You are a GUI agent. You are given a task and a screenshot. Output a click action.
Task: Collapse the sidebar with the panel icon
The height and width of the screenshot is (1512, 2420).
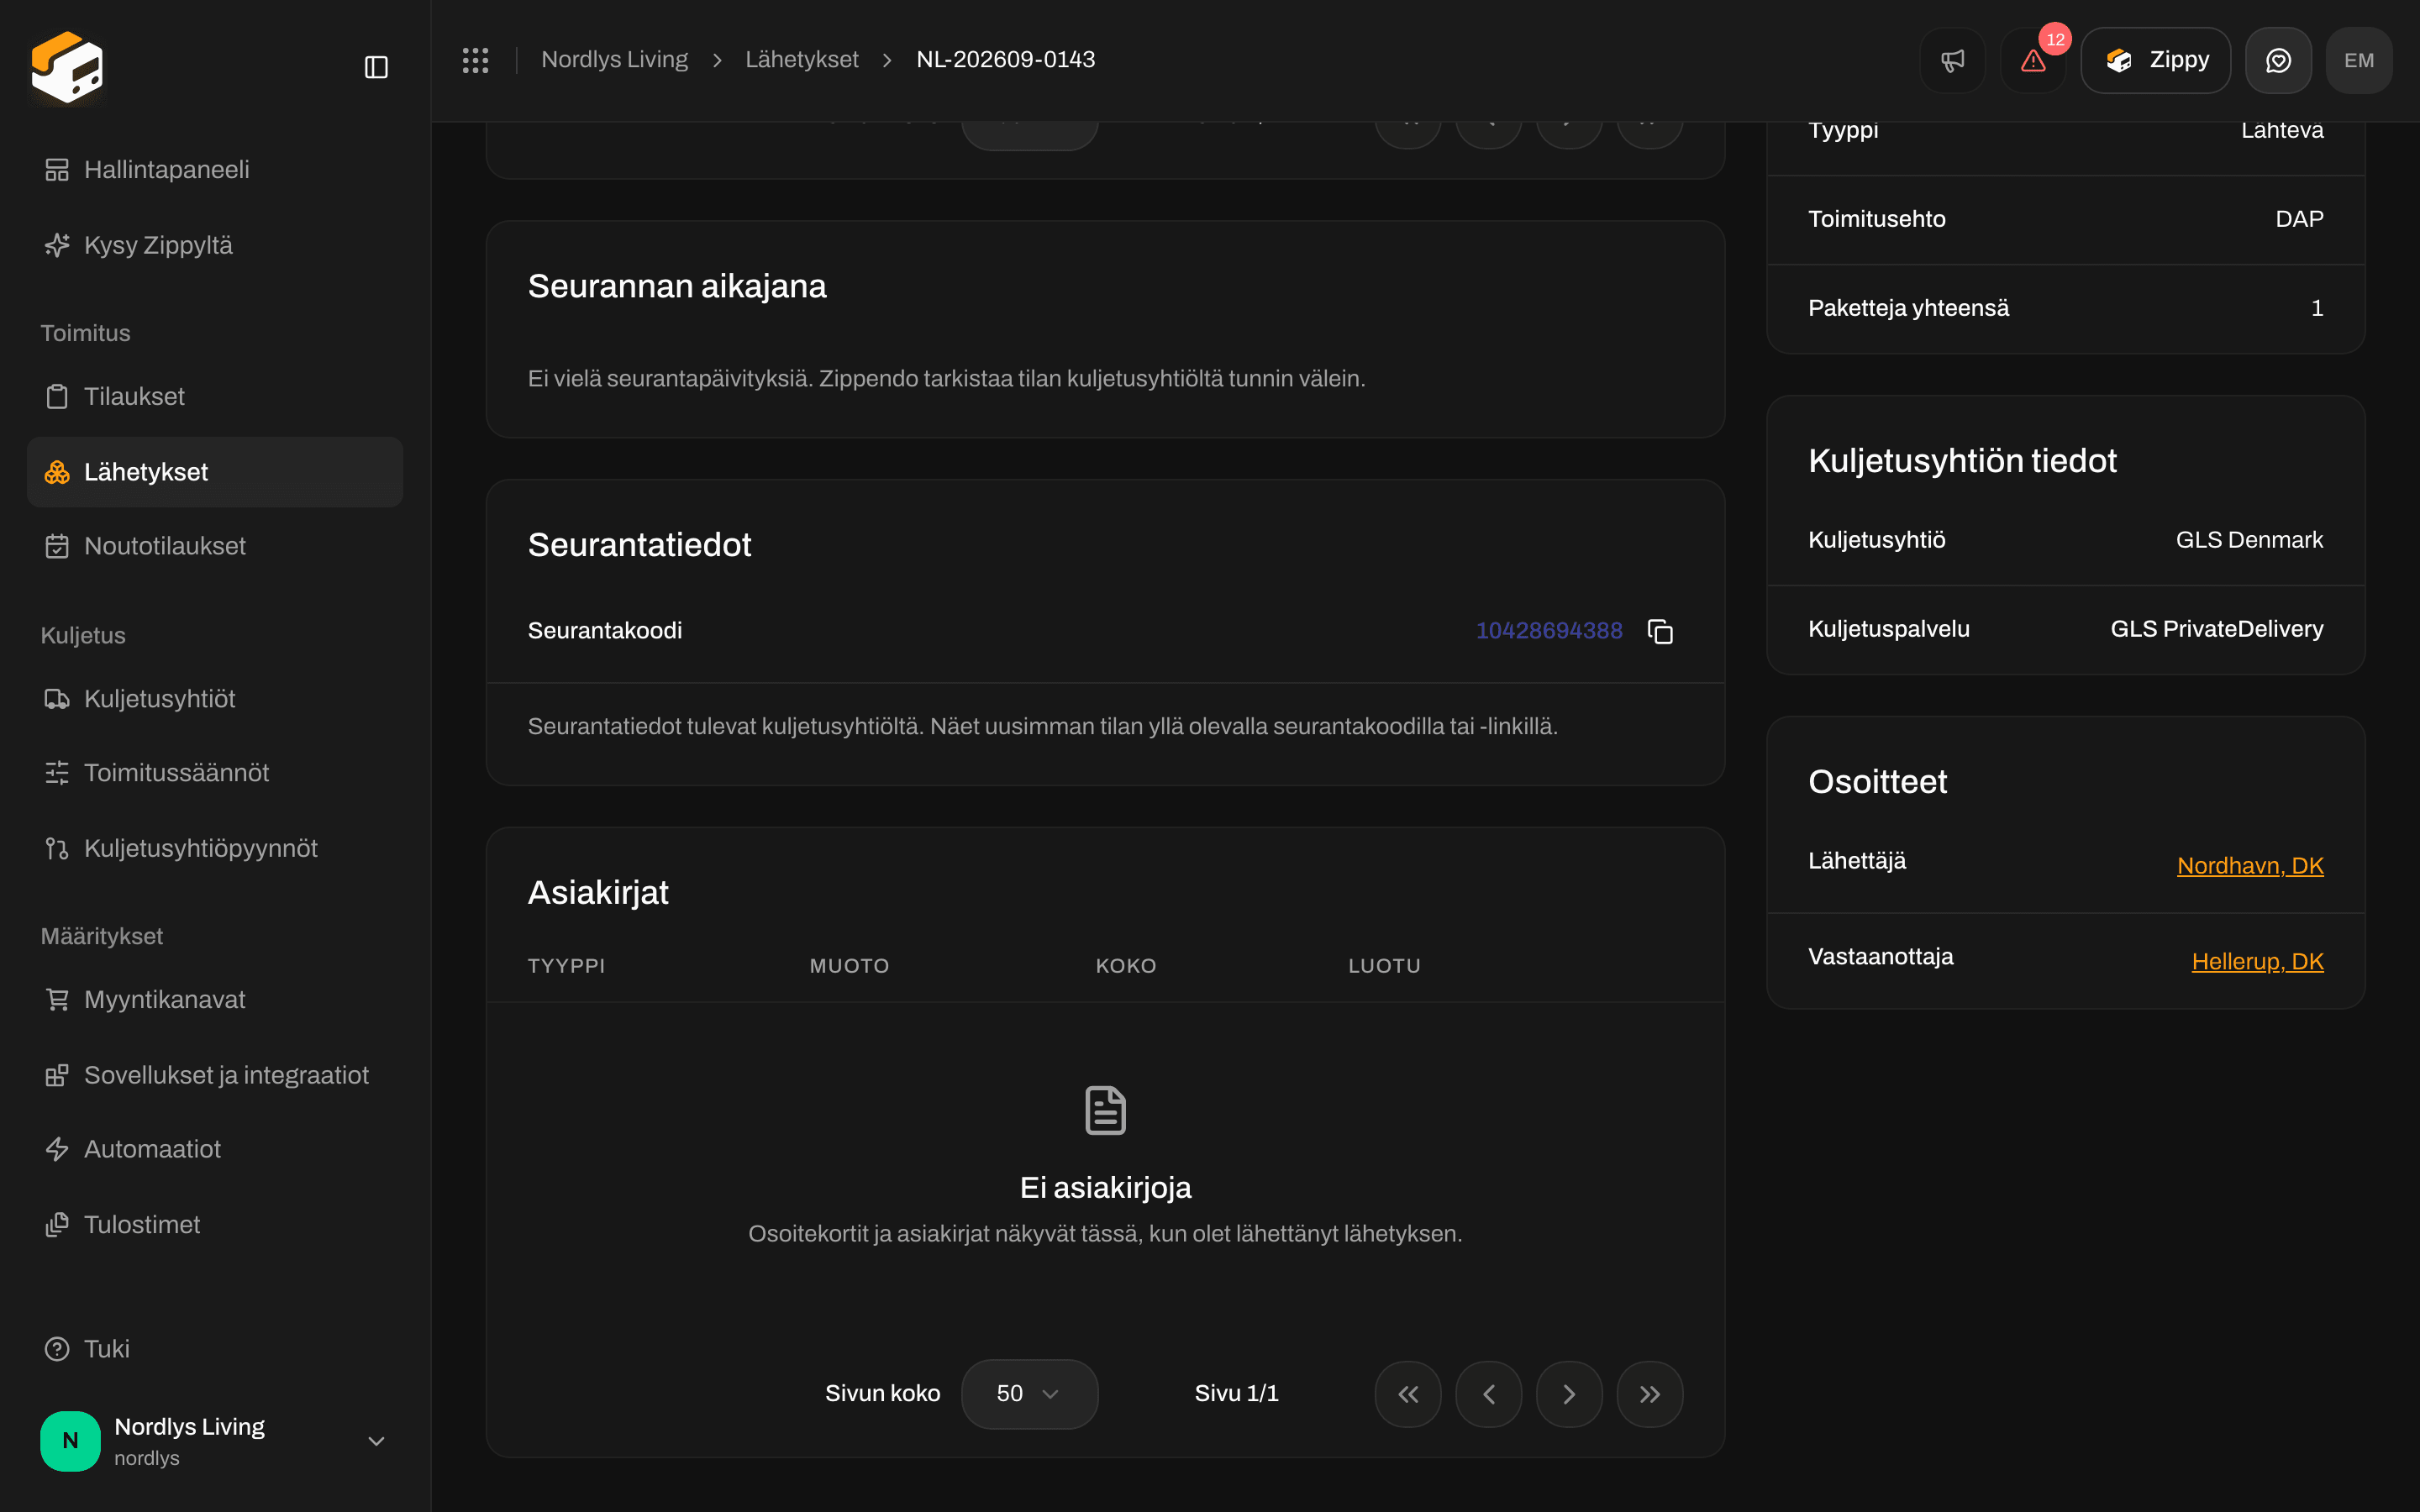tap(376, 67)
